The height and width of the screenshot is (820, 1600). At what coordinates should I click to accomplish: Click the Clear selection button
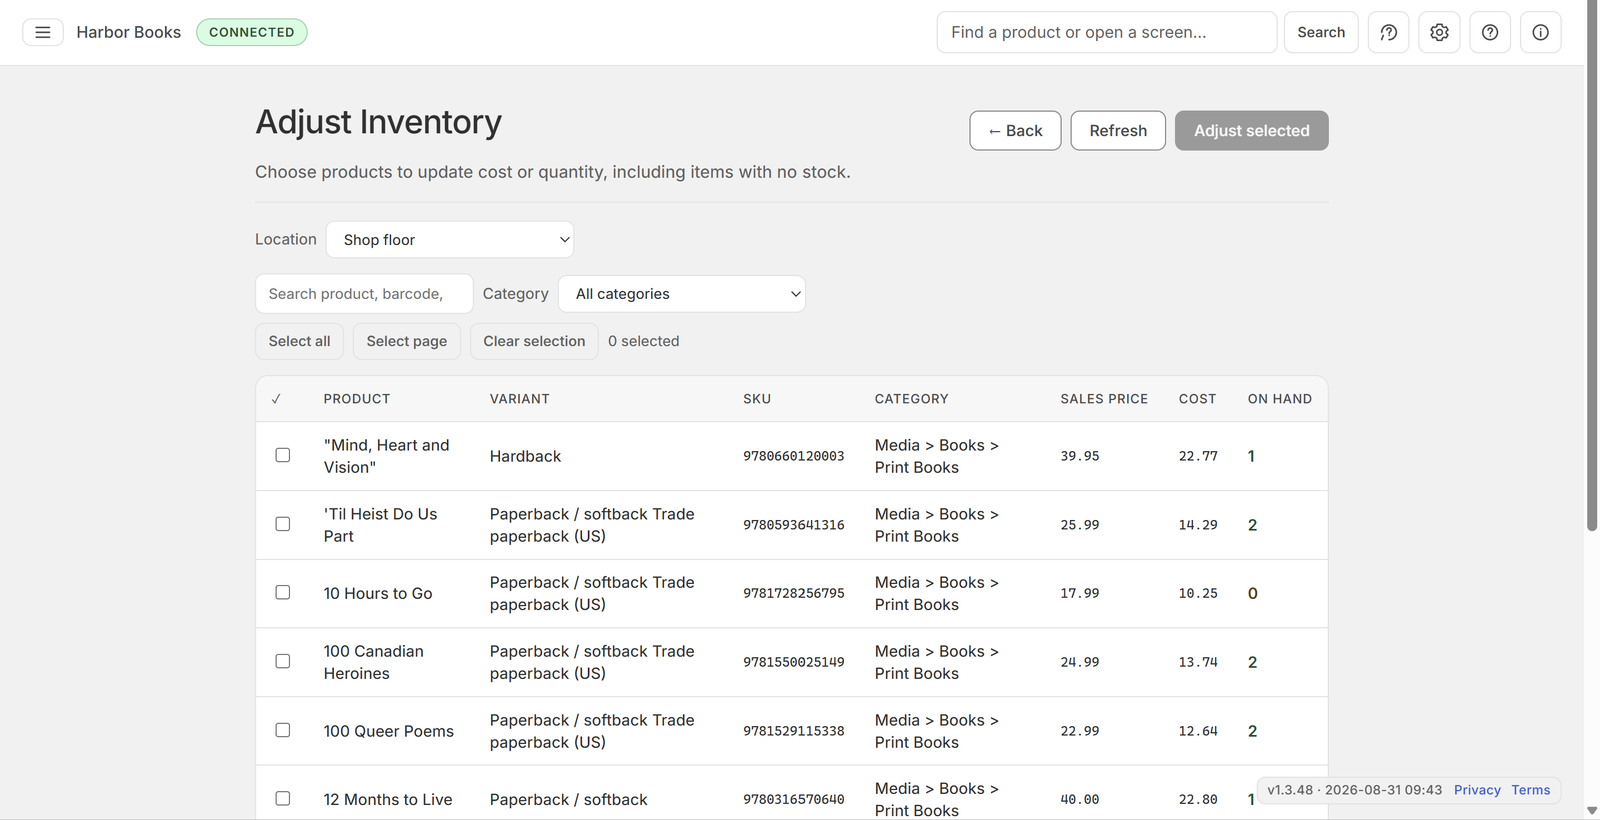coord(534,341)
